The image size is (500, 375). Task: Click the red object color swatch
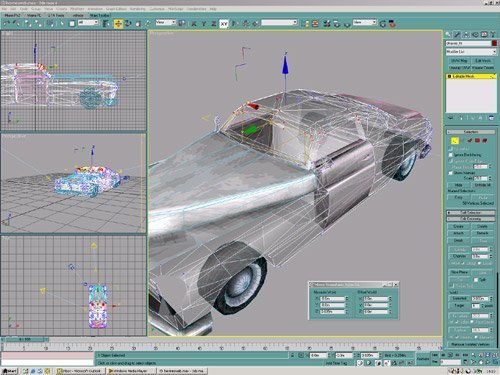pyautogui.click(x=494, y=43)
